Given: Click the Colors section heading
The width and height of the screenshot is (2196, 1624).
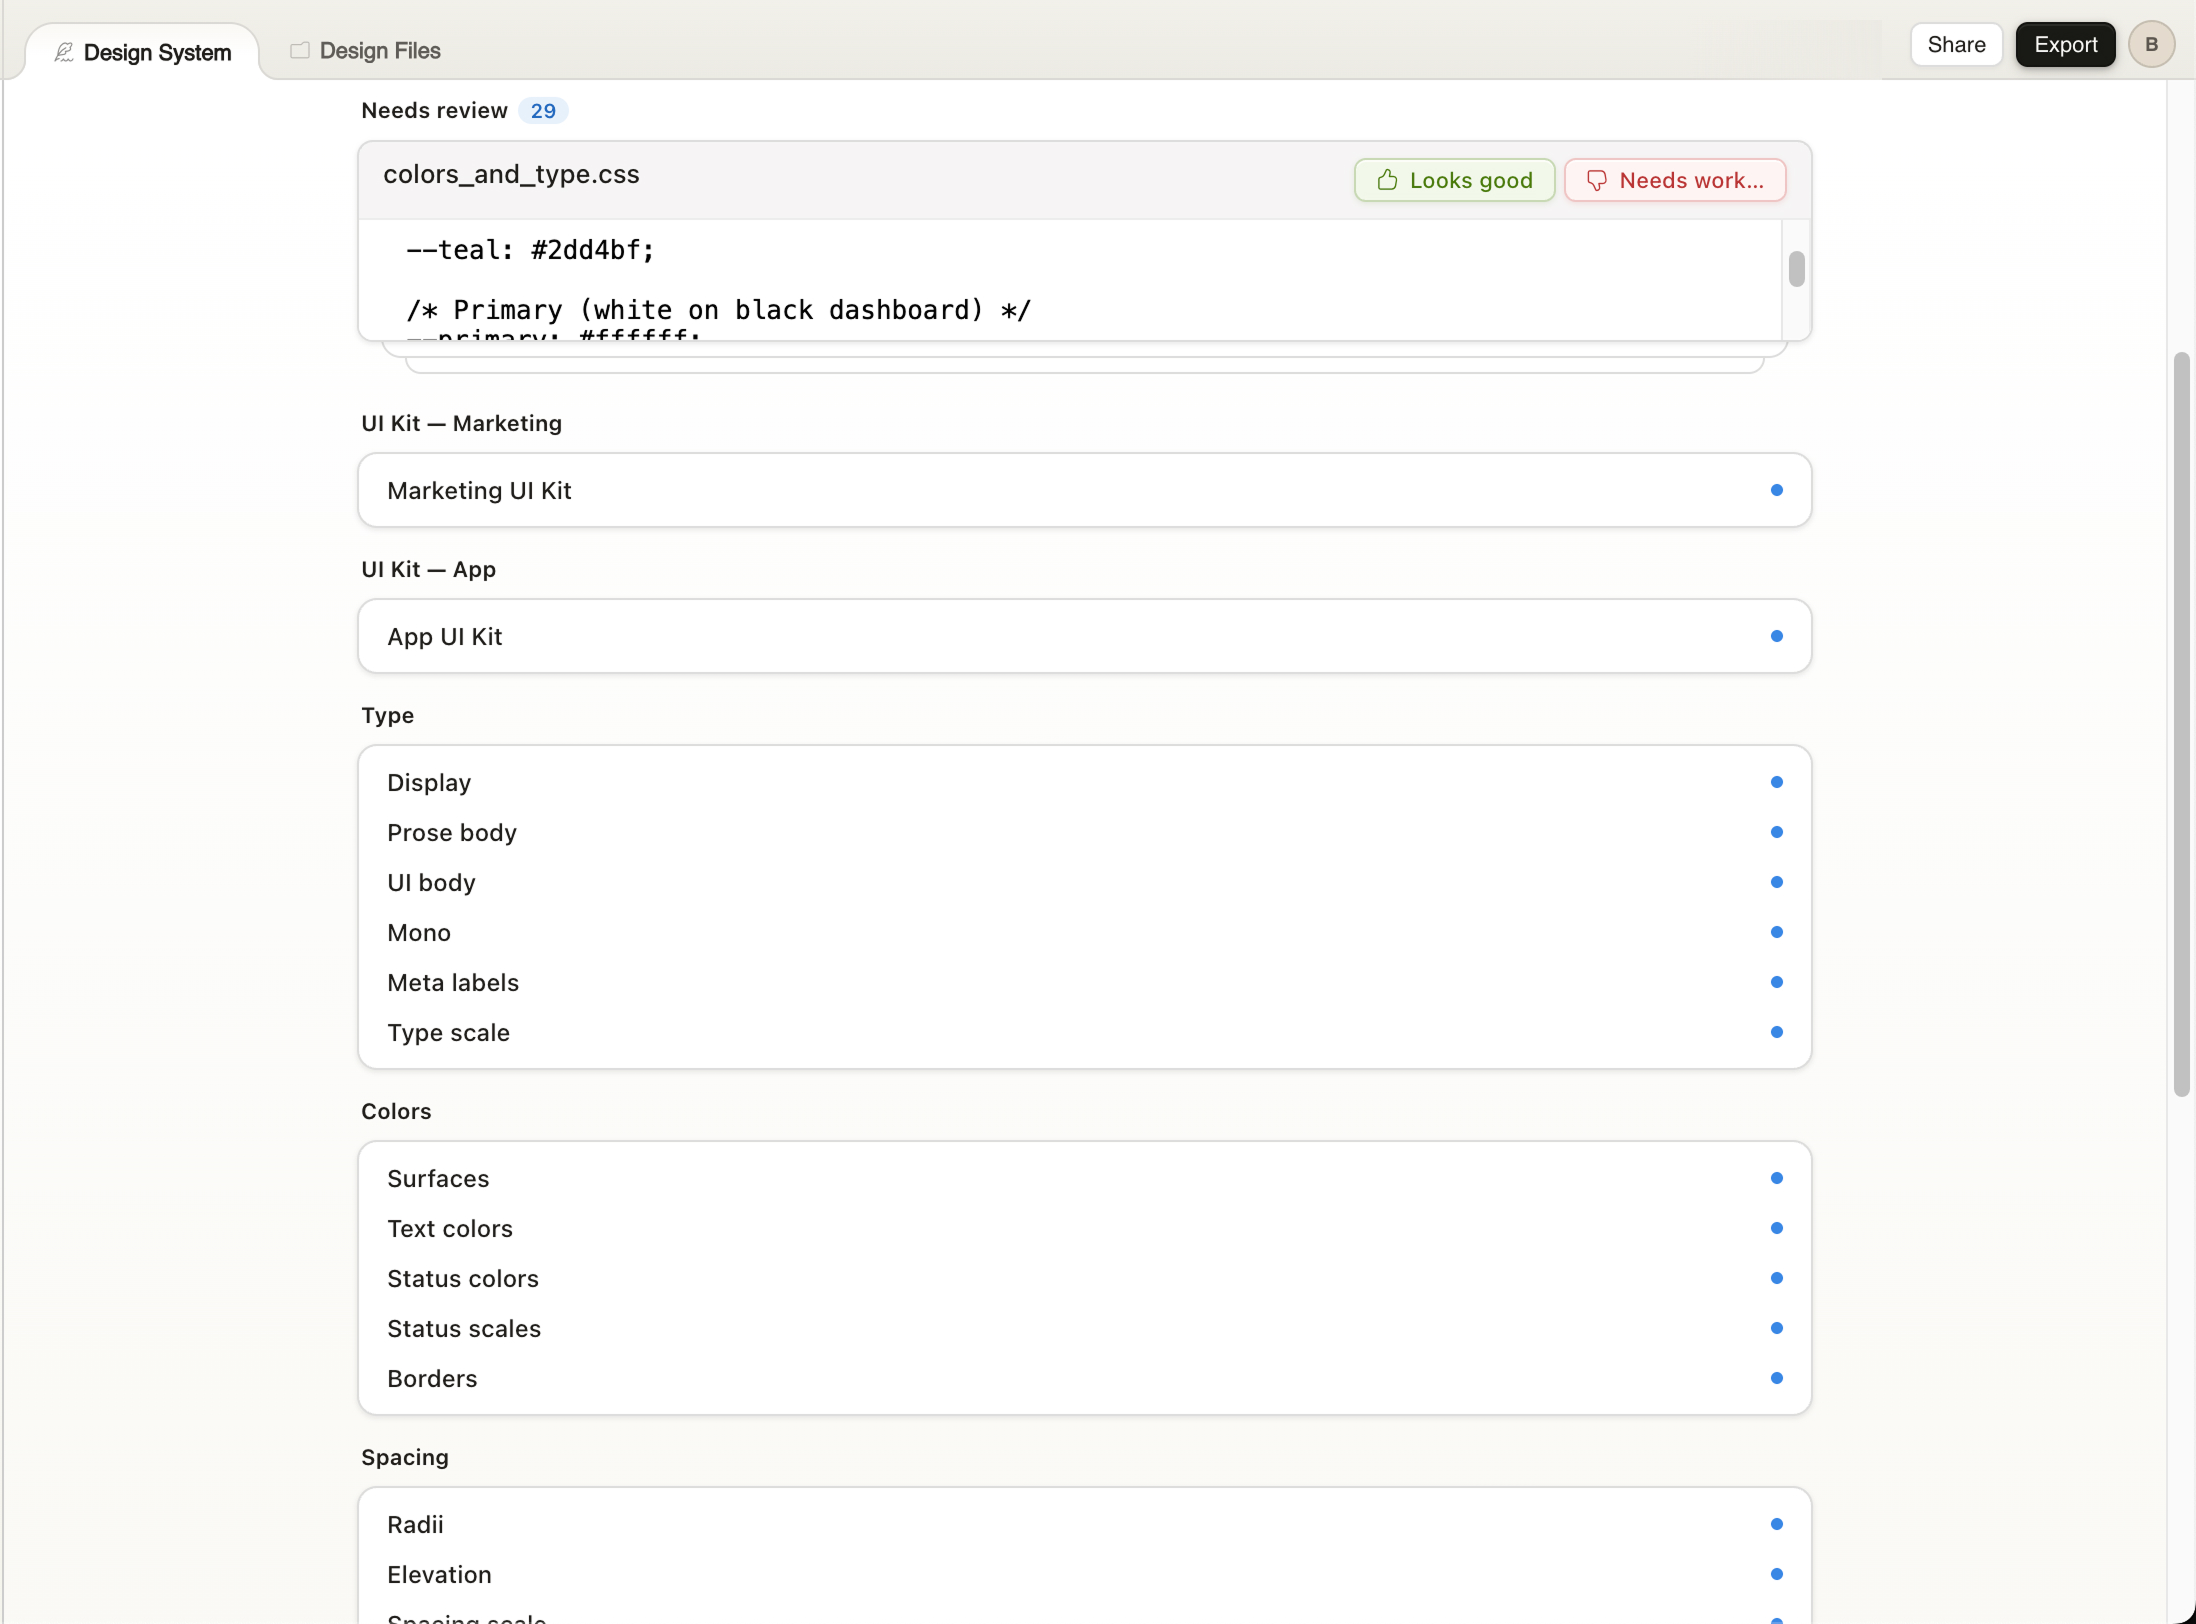Looking at the screenshot, I should 396,1111.
